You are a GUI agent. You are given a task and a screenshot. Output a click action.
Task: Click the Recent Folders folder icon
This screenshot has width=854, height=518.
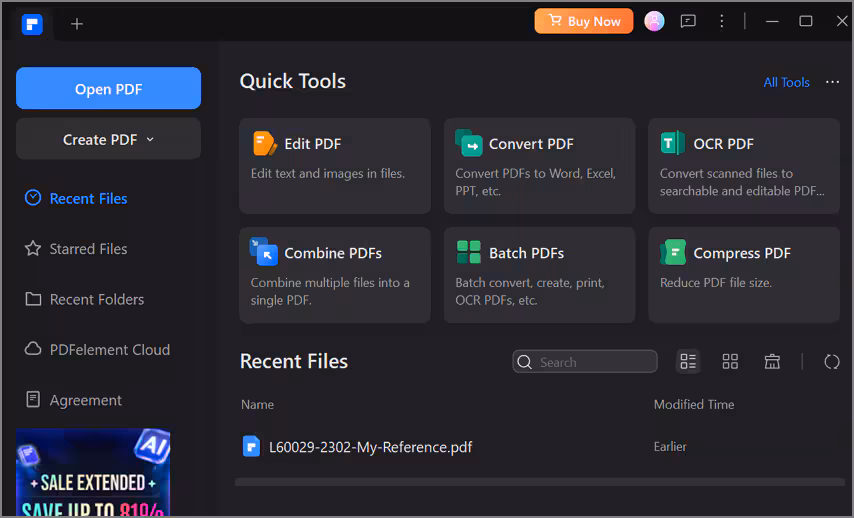pos(33,299)
